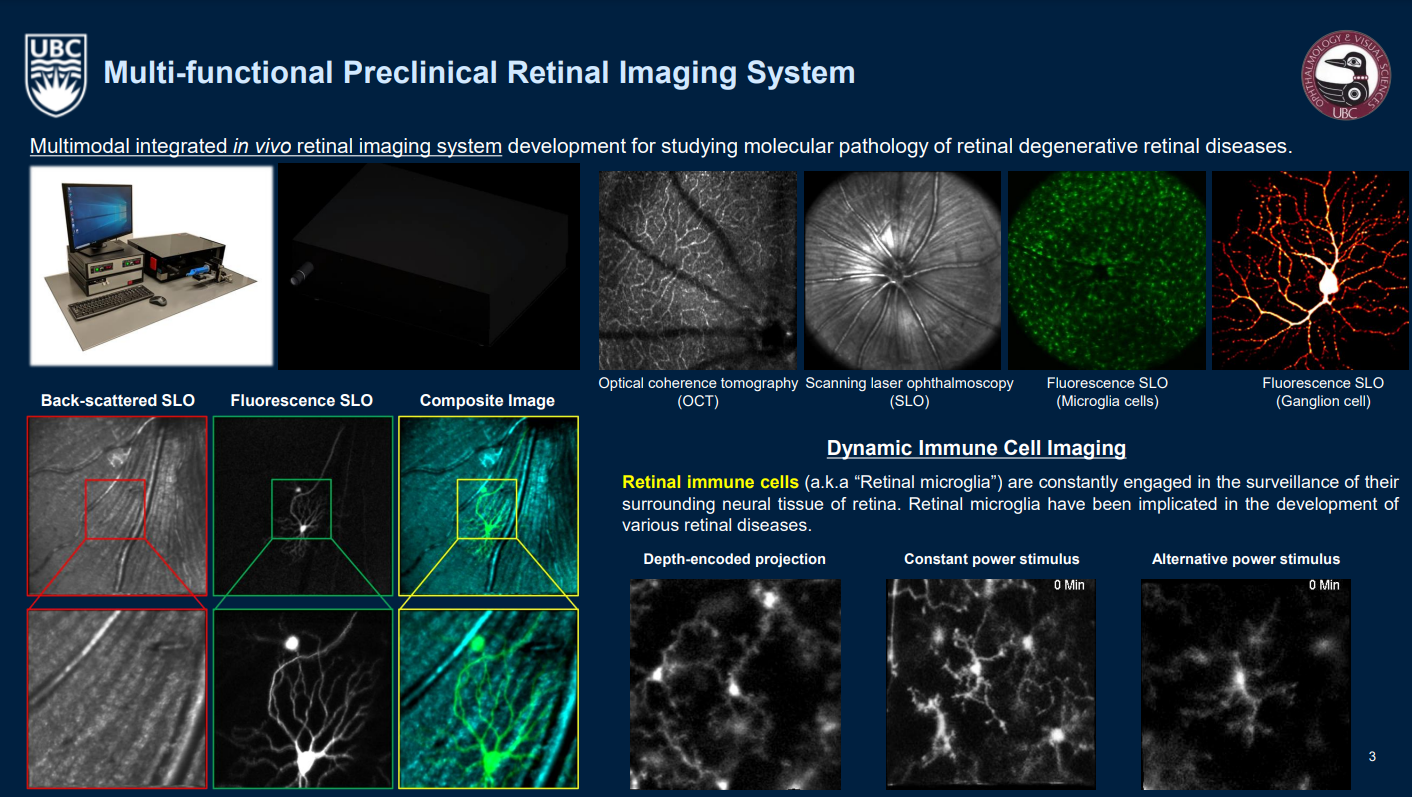
Task: Open the Optical coherence tomography (OCT) image
Action: pyautogui.click(x=698, y=270)
